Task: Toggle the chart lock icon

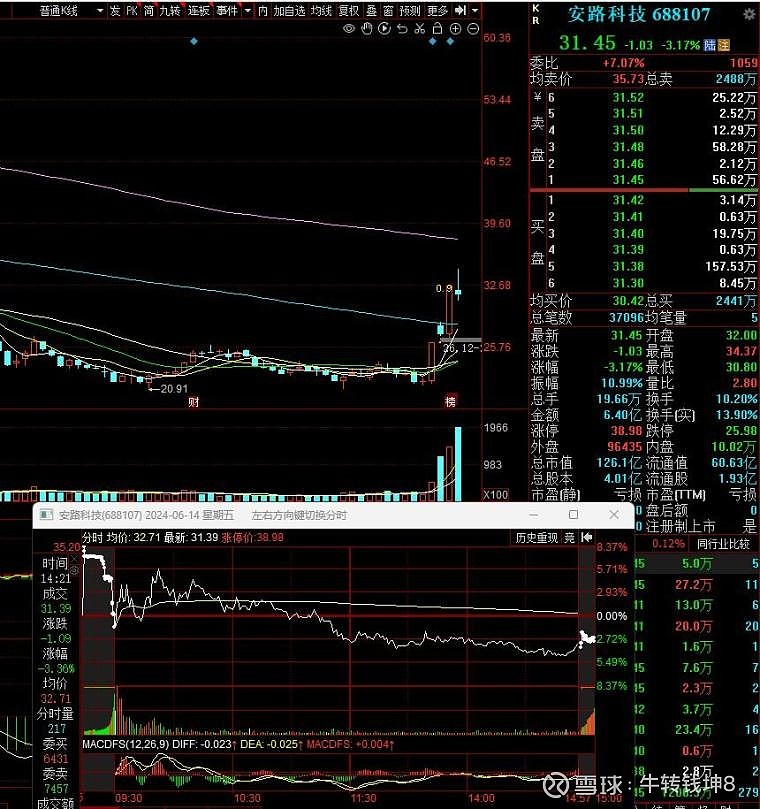Action: click(437, 29)
